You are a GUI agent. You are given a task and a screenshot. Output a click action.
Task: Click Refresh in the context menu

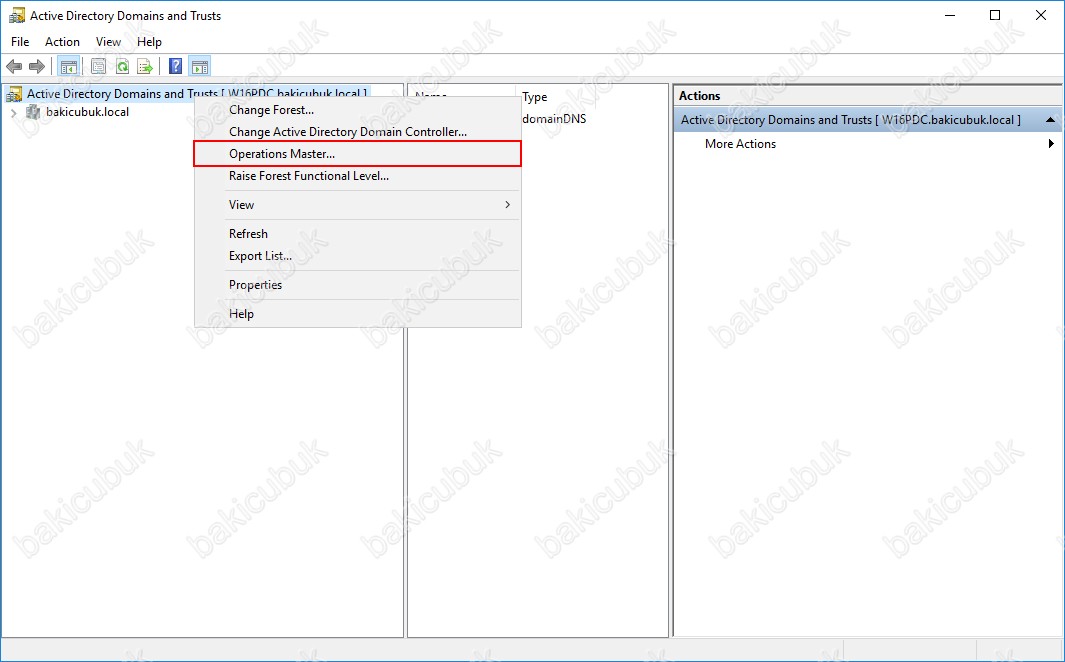(358, 234)
